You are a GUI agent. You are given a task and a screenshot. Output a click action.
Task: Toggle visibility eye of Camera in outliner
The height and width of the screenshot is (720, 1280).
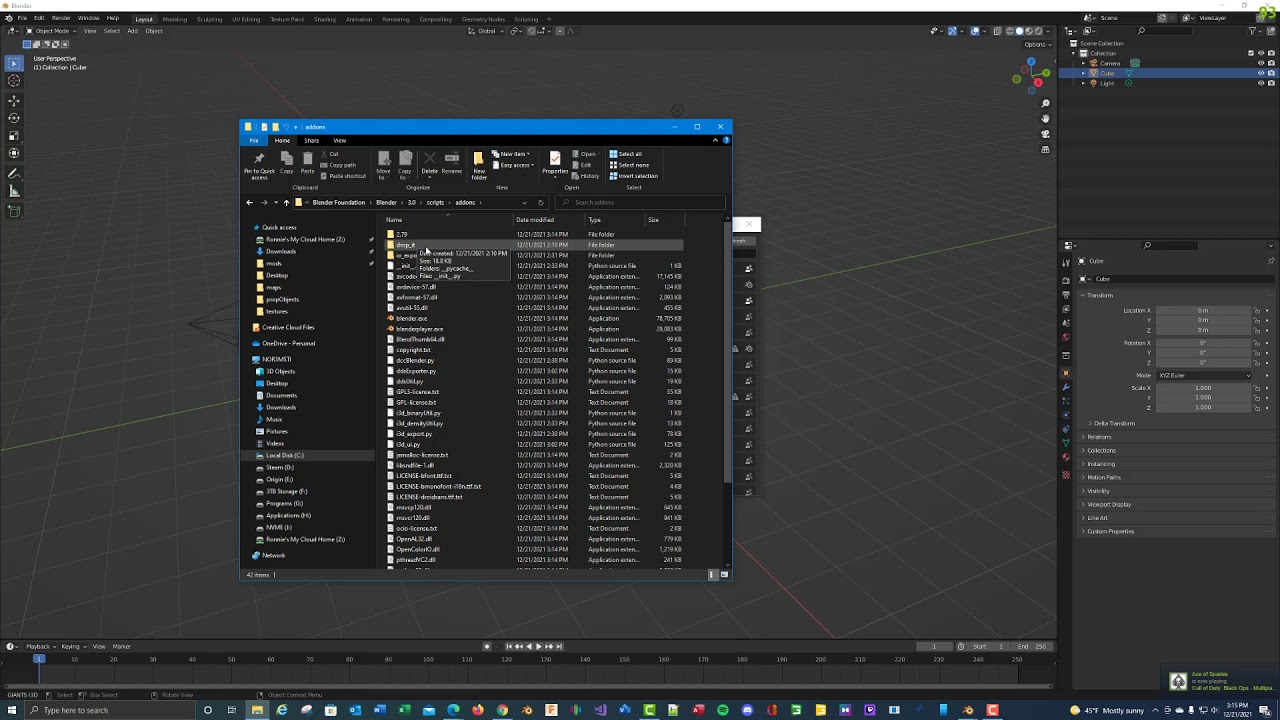coord(1260,63)
